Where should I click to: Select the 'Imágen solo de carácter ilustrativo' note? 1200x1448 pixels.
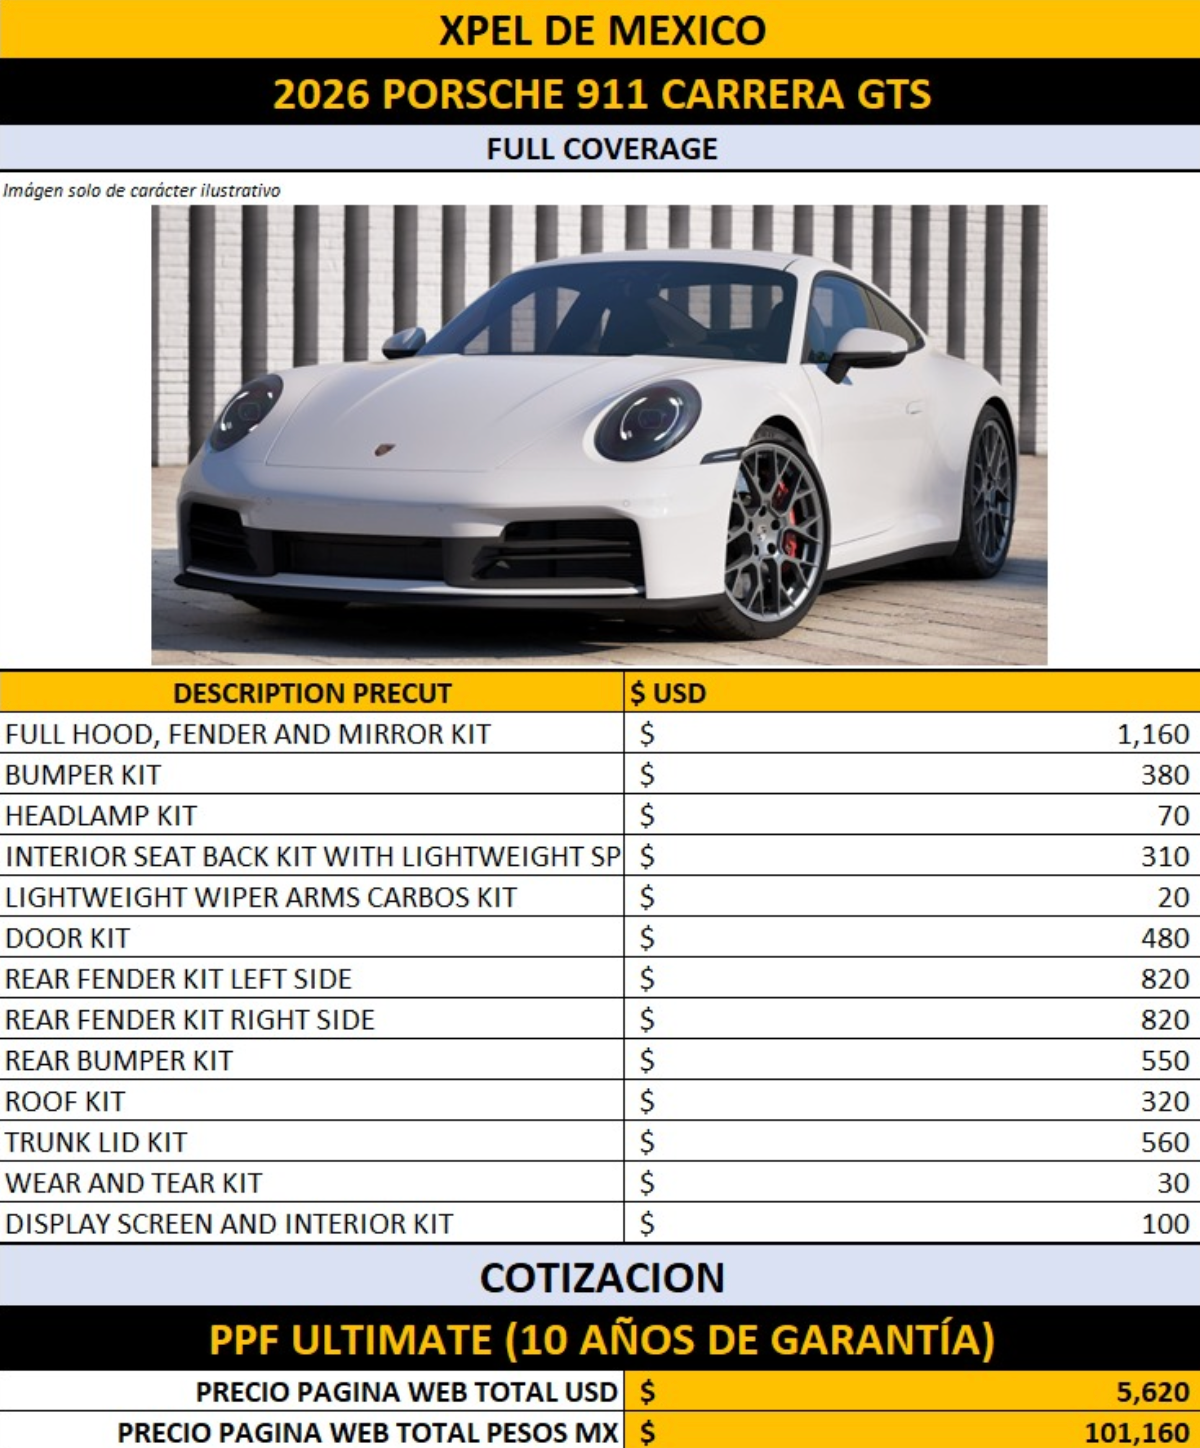[x=142, y=190]
